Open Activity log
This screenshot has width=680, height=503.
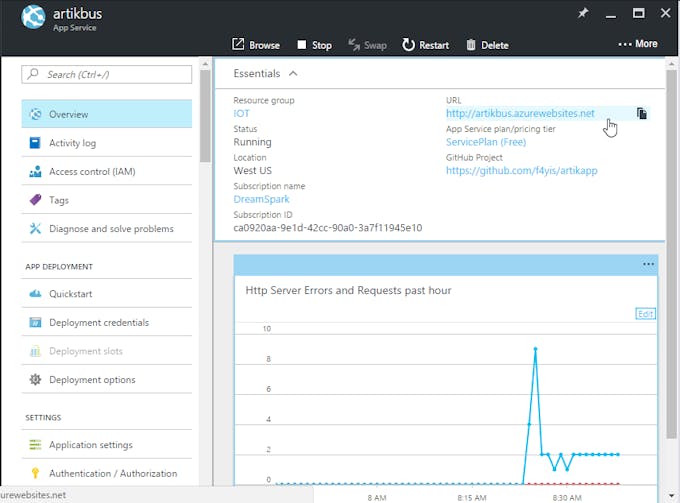[107, 143]
